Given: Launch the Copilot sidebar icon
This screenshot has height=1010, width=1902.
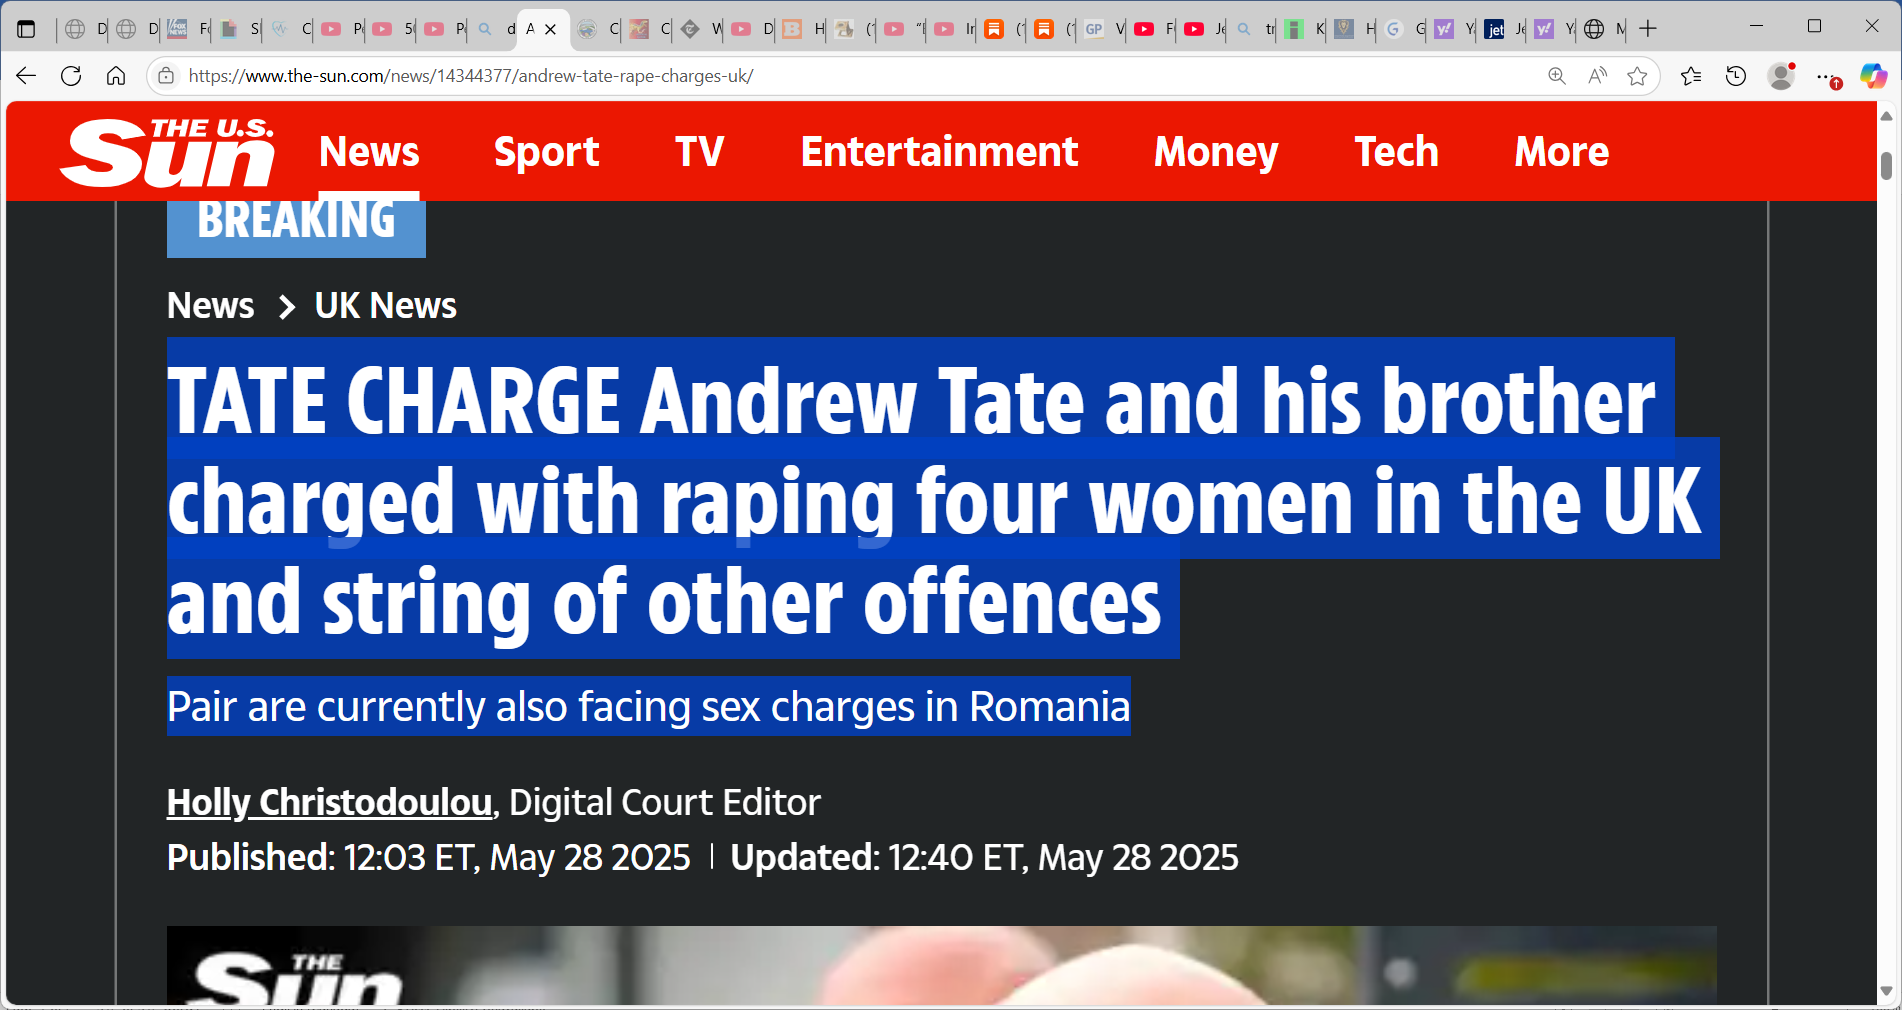Looking at the screenshot, I should (1872, 76).
